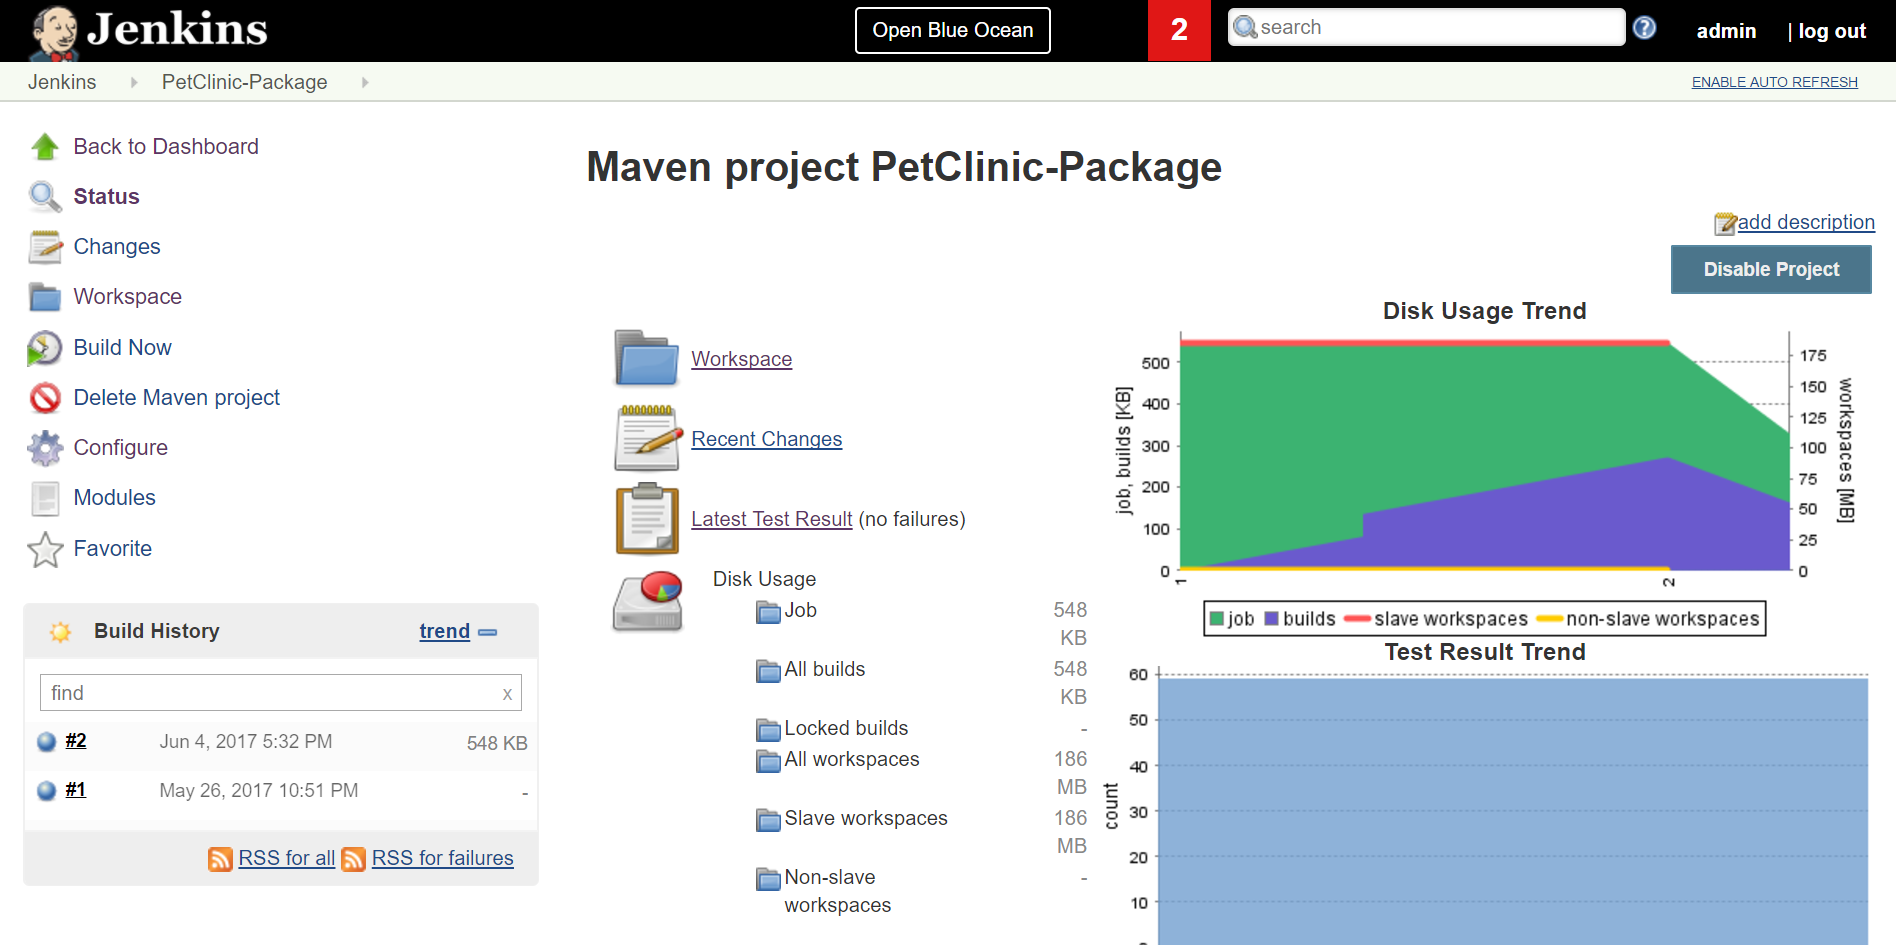Click the Open Blue Ocean button

point(953,31)
